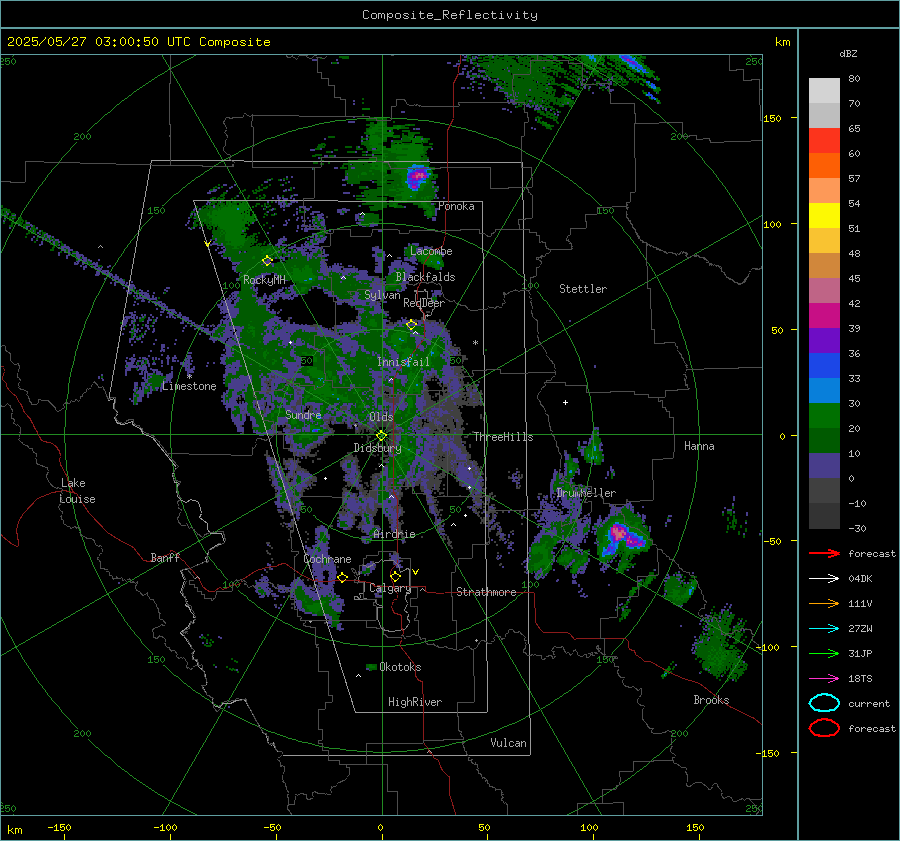Click the yellow diamond marker right of Cochrane

(342, 577)
